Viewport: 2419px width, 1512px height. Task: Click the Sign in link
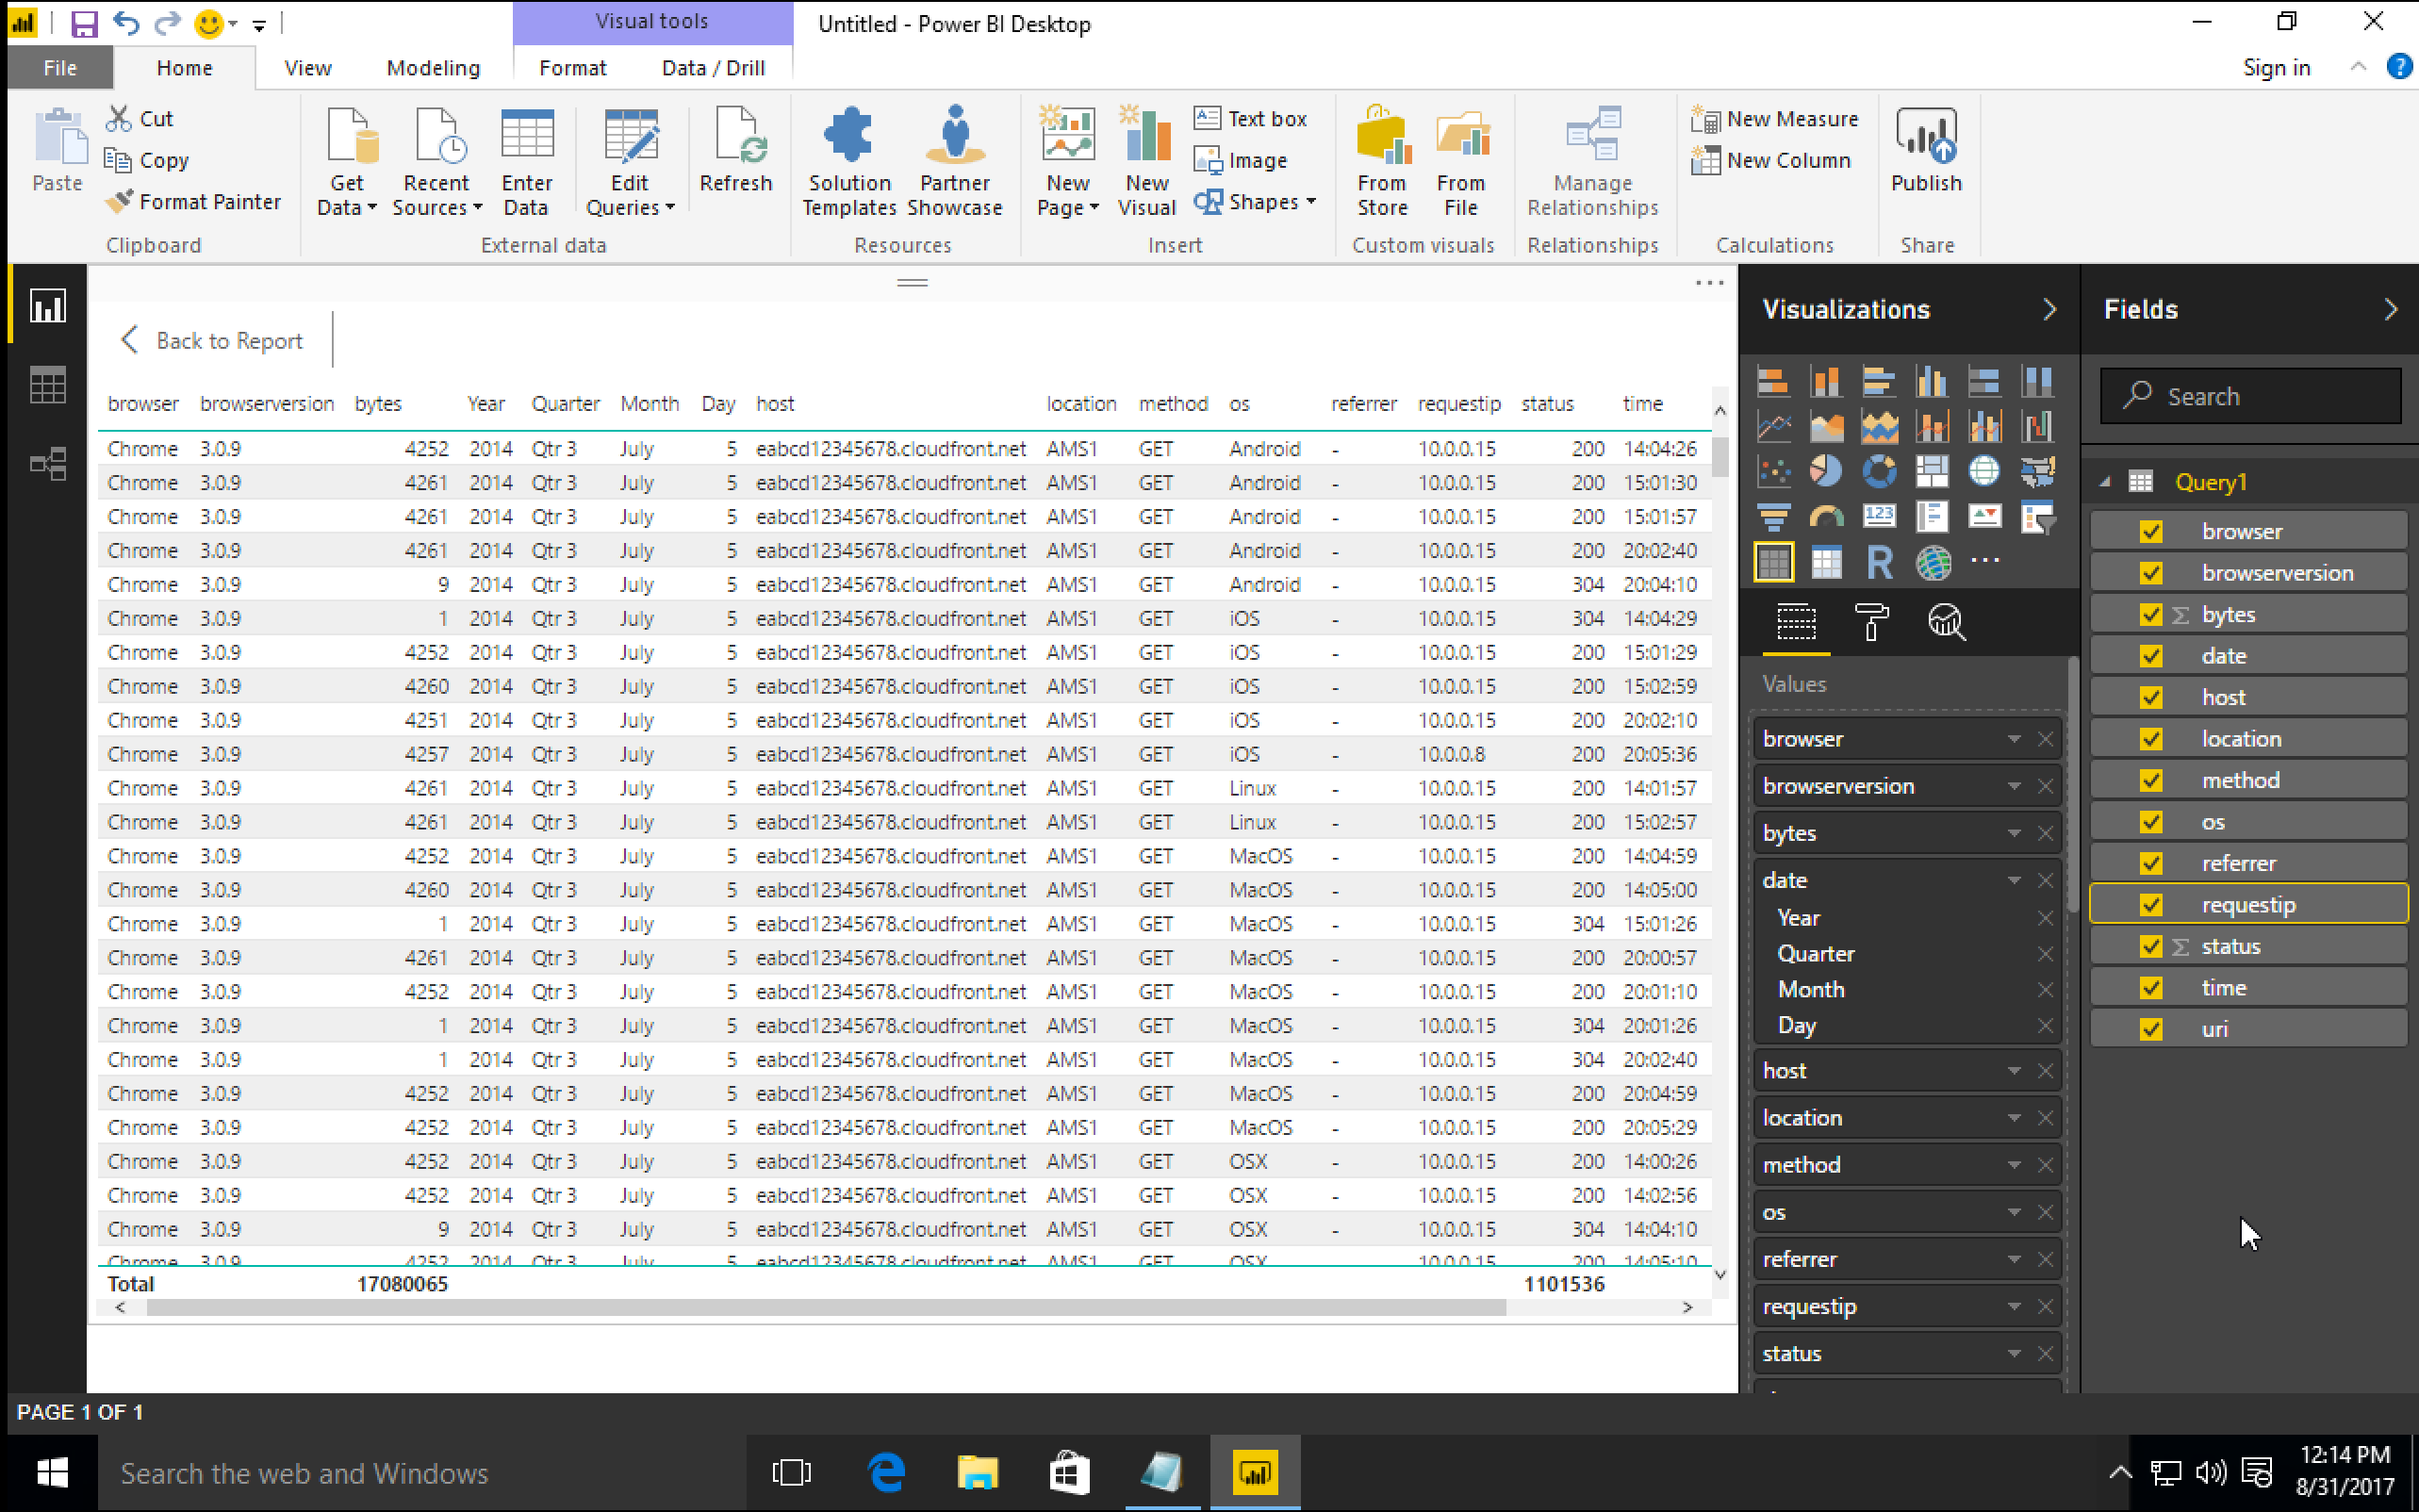click(x=2276, y=67)
